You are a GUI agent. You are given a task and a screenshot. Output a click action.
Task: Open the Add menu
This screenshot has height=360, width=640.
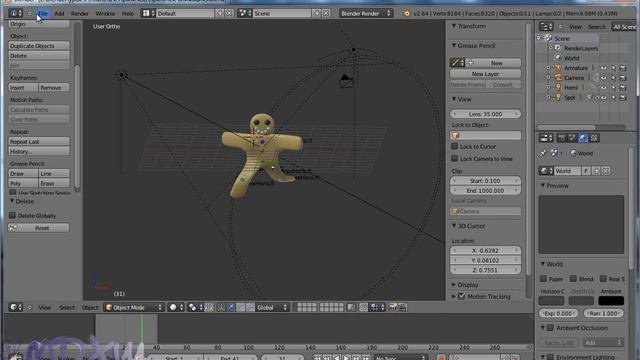(x=59, y=13)
